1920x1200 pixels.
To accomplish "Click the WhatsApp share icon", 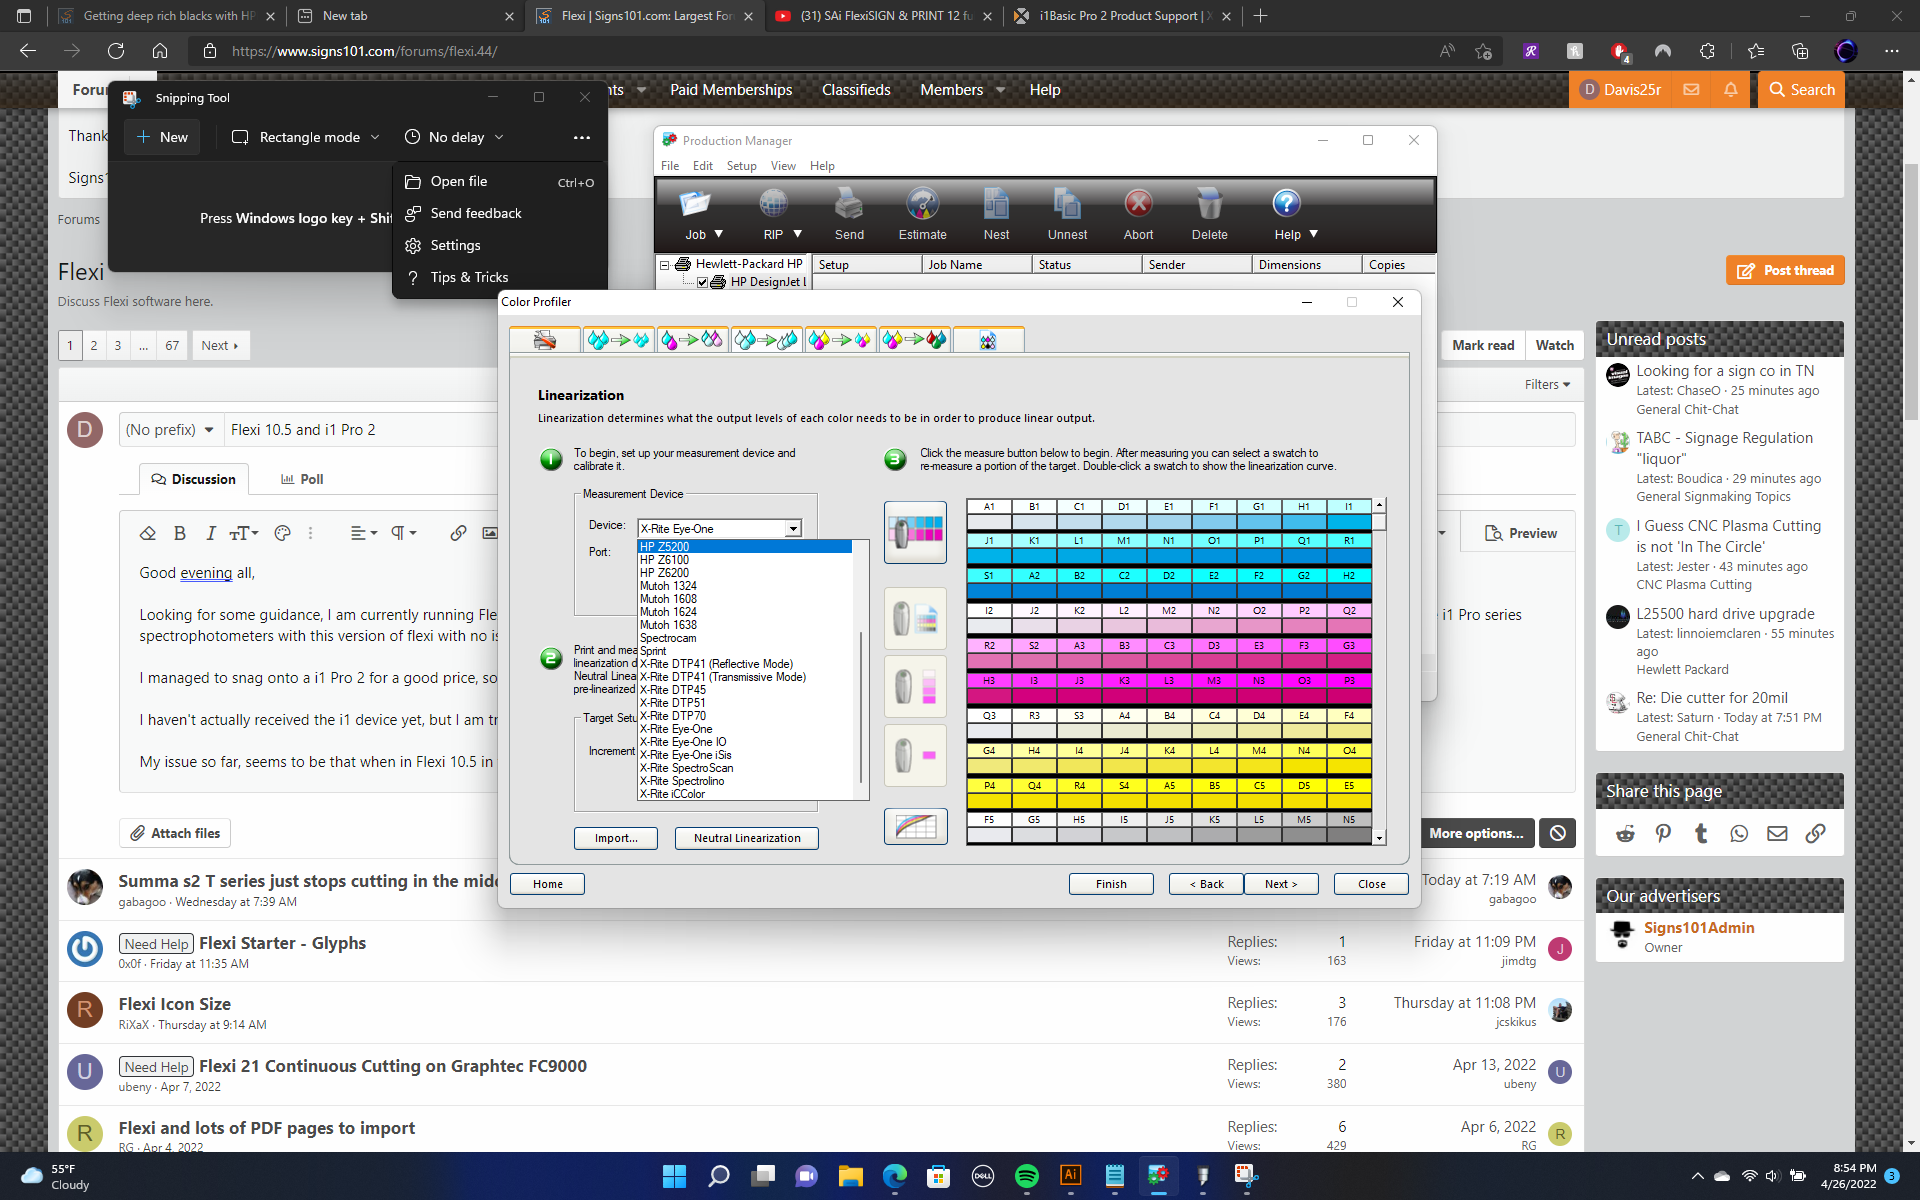I will [x=1739, y=833].
